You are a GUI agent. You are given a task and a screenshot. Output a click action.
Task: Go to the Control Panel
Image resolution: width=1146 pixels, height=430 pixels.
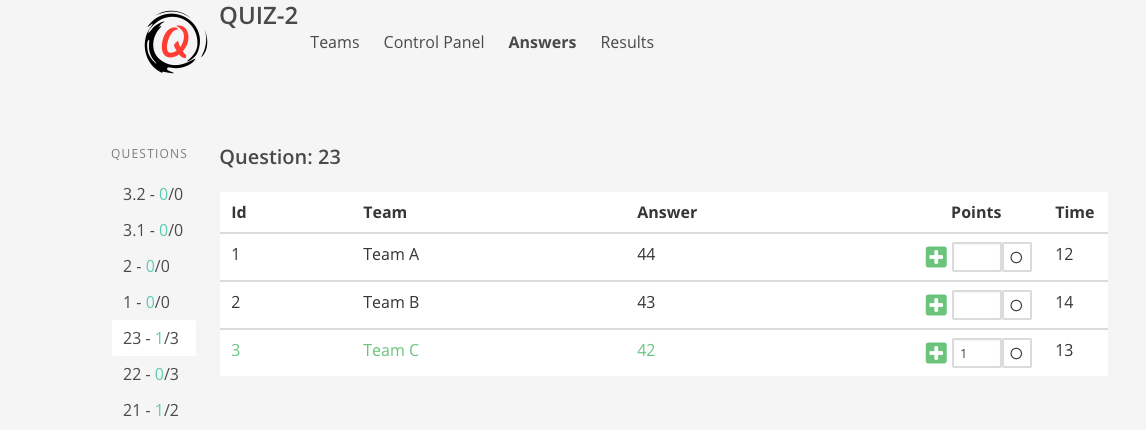pyautogui.click(x=434, y=42)
